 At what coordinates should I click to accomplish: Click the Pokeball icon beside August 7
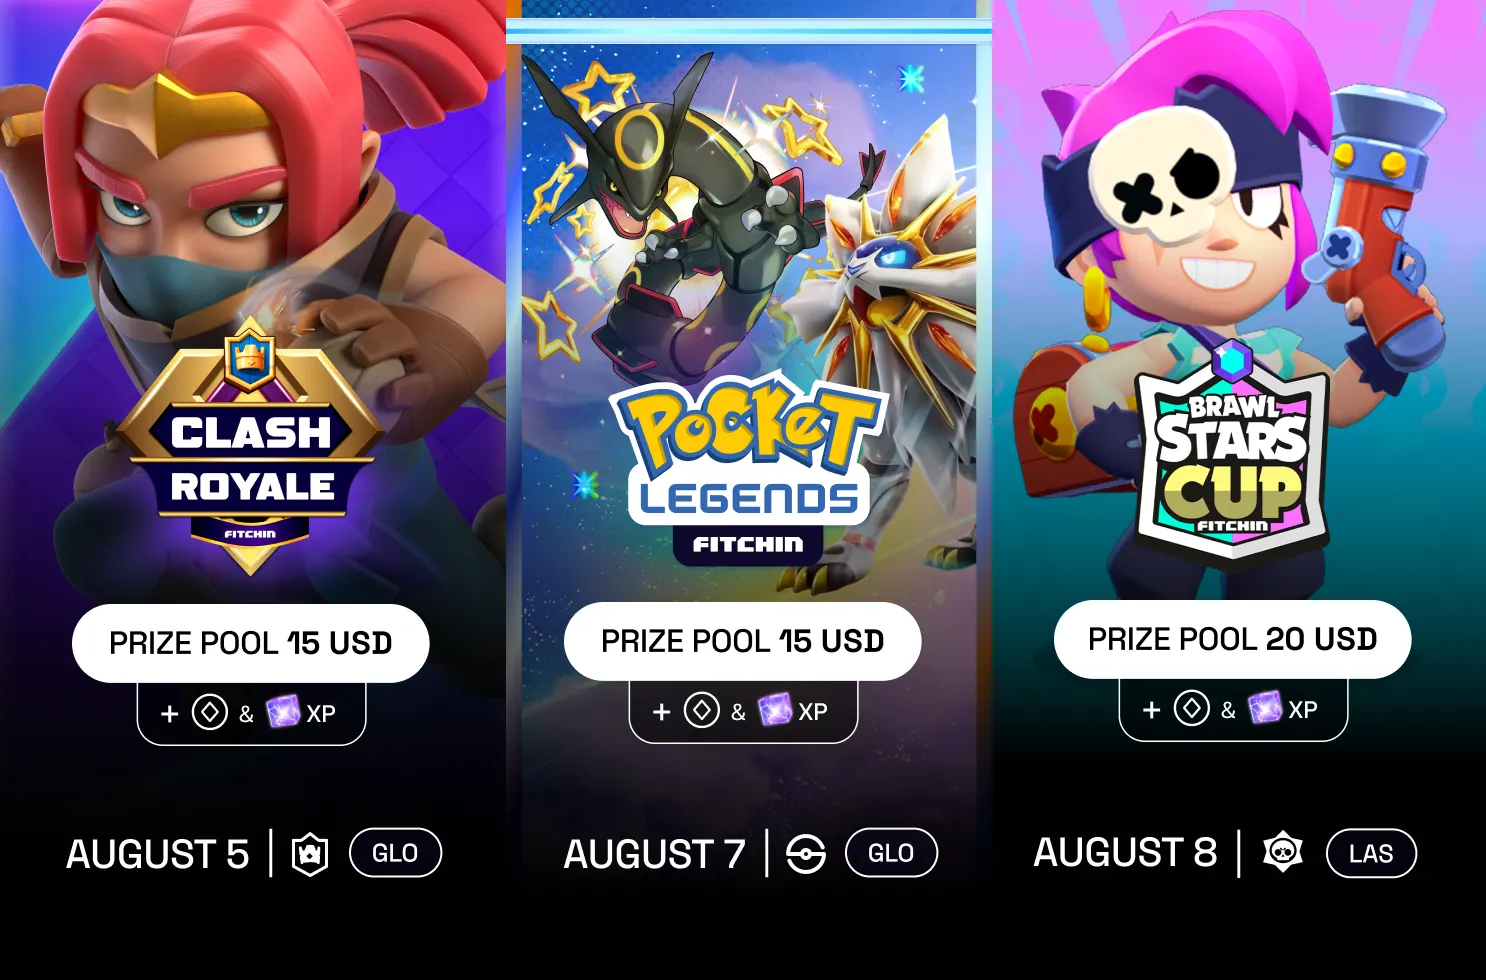(806, 854)
